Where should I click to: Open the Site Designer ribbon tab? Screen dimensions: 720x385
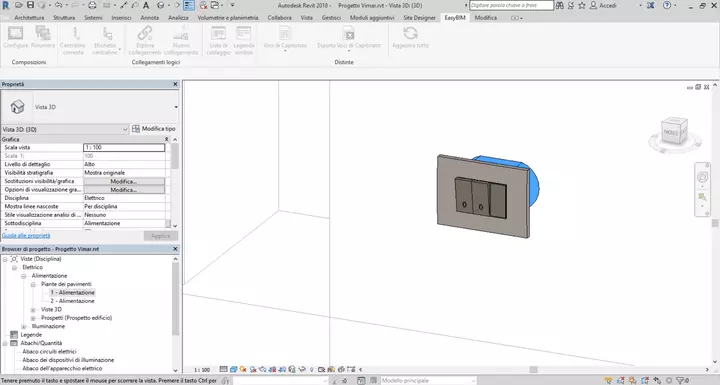419,17
